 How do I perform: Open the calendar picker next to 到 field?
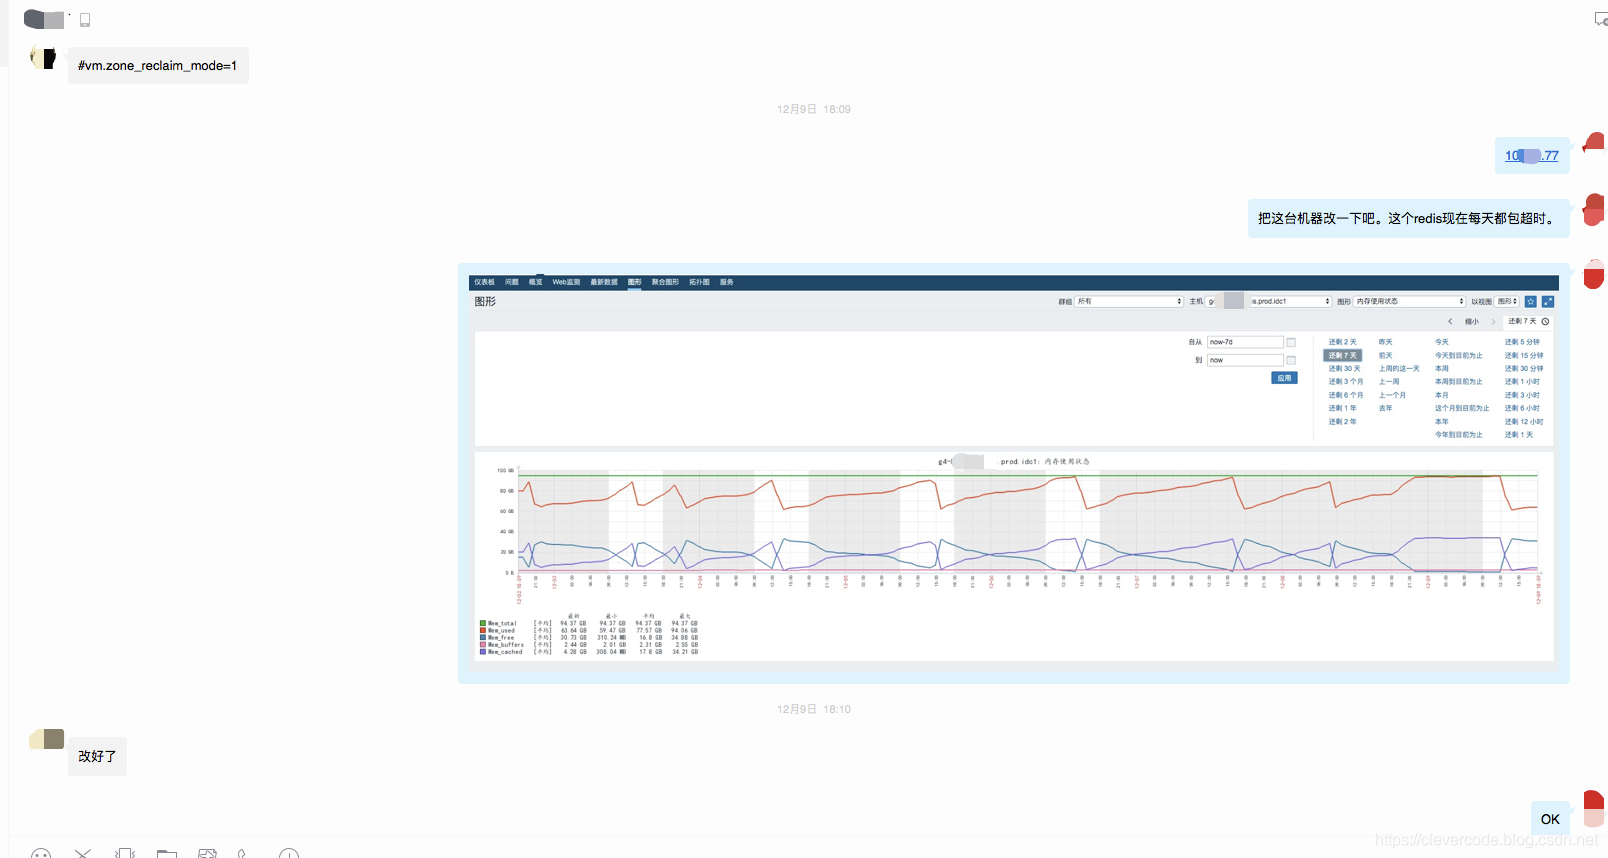point(1291,360)
